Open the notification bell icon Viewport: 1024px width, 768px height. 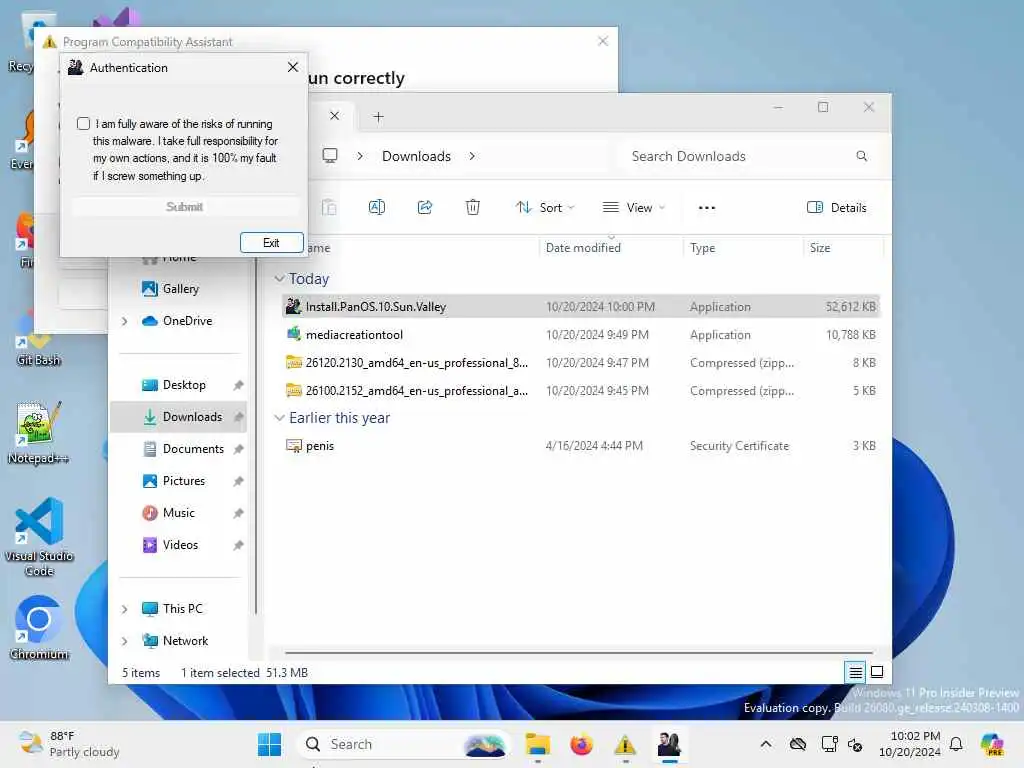pos(956,744)
